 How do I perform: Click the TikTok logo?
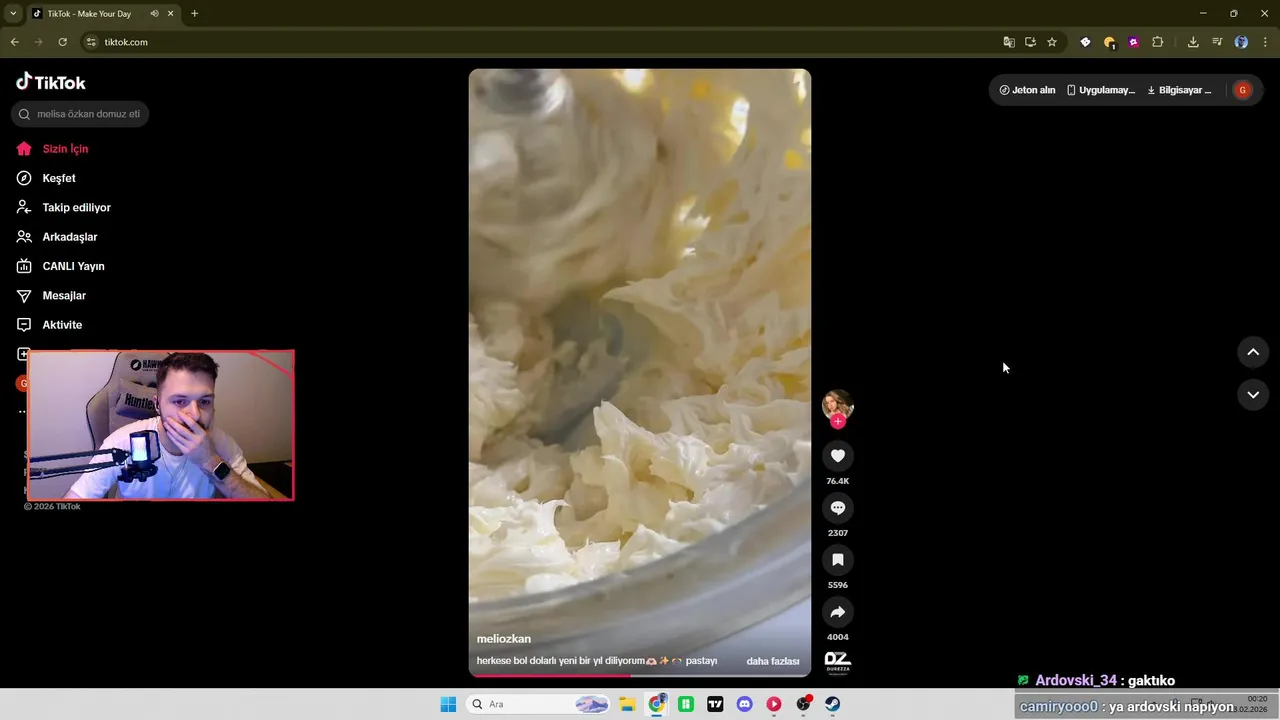click(51, 82)
